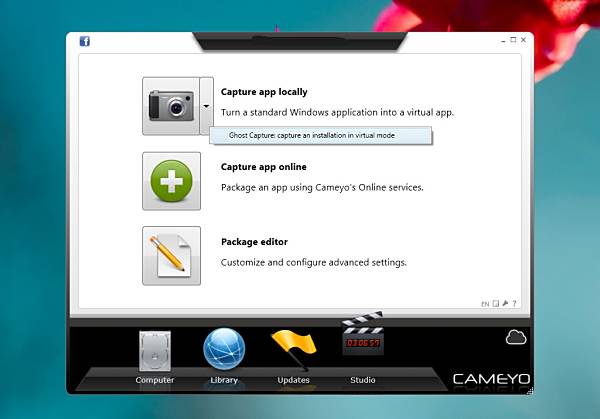The height and width of the screenshot is (419, 600).
Task: Open the Library globe icon
Action: (x=224, y=349)
